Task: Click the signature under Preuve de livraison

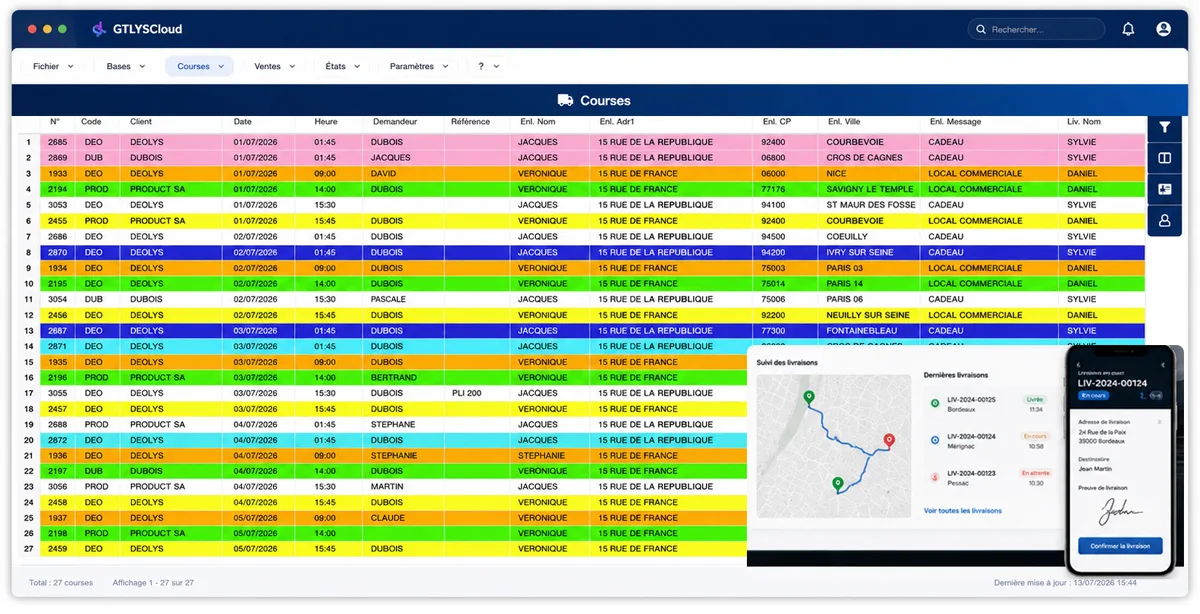Action: 1119,512
